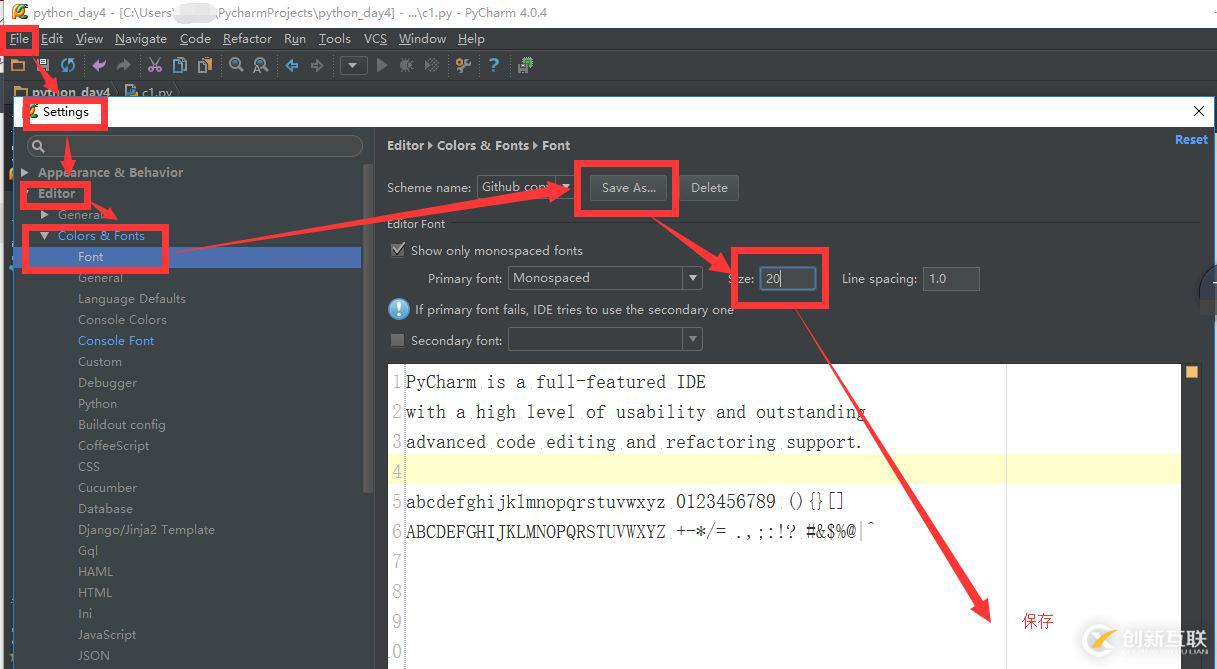The image size is (1217, 669).
Task: Click the Synchronize toolbar icon
Action: 68,65
